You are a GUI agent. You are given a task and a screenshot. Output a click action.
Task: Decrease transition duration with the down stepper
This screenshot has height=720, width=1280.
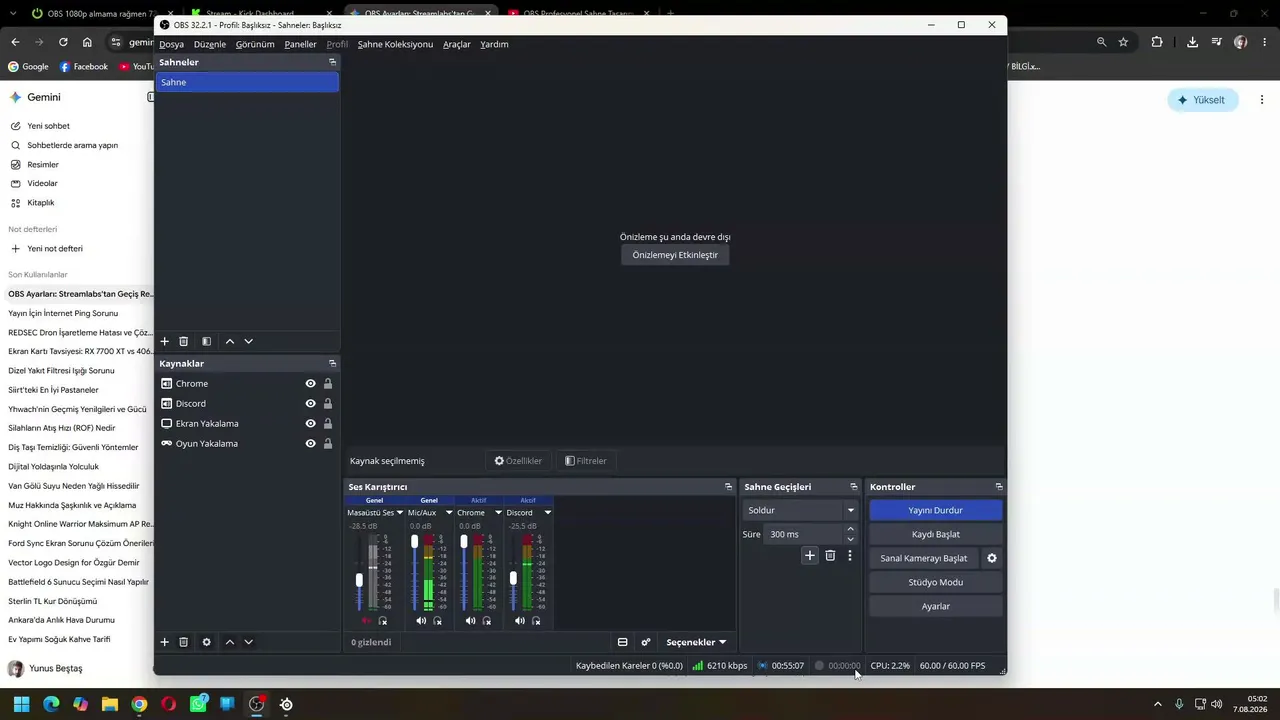coord(851,539)
